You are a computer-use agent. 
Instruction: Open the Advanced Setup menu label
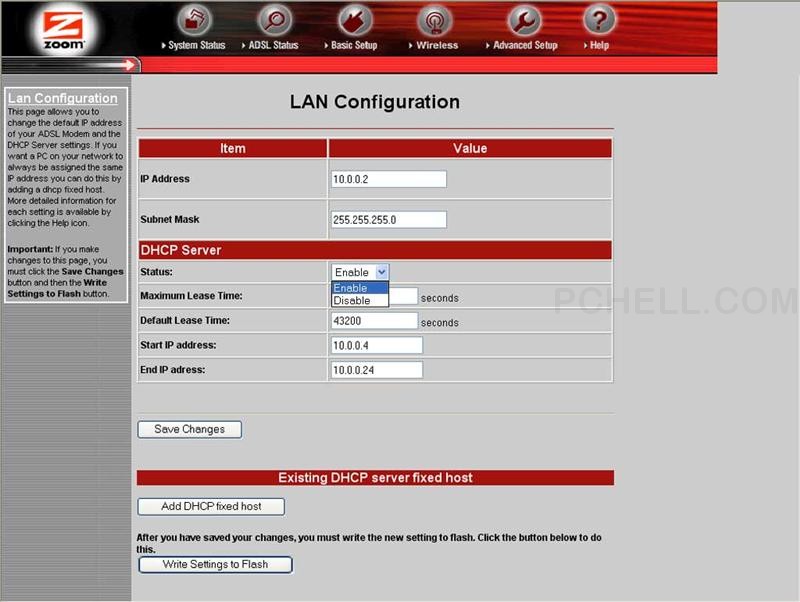click(524, 45)
